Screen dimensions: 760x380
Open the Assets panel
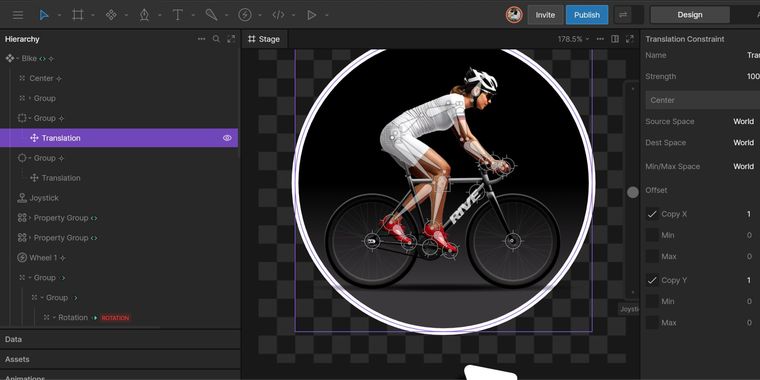(x=120, y=359)
